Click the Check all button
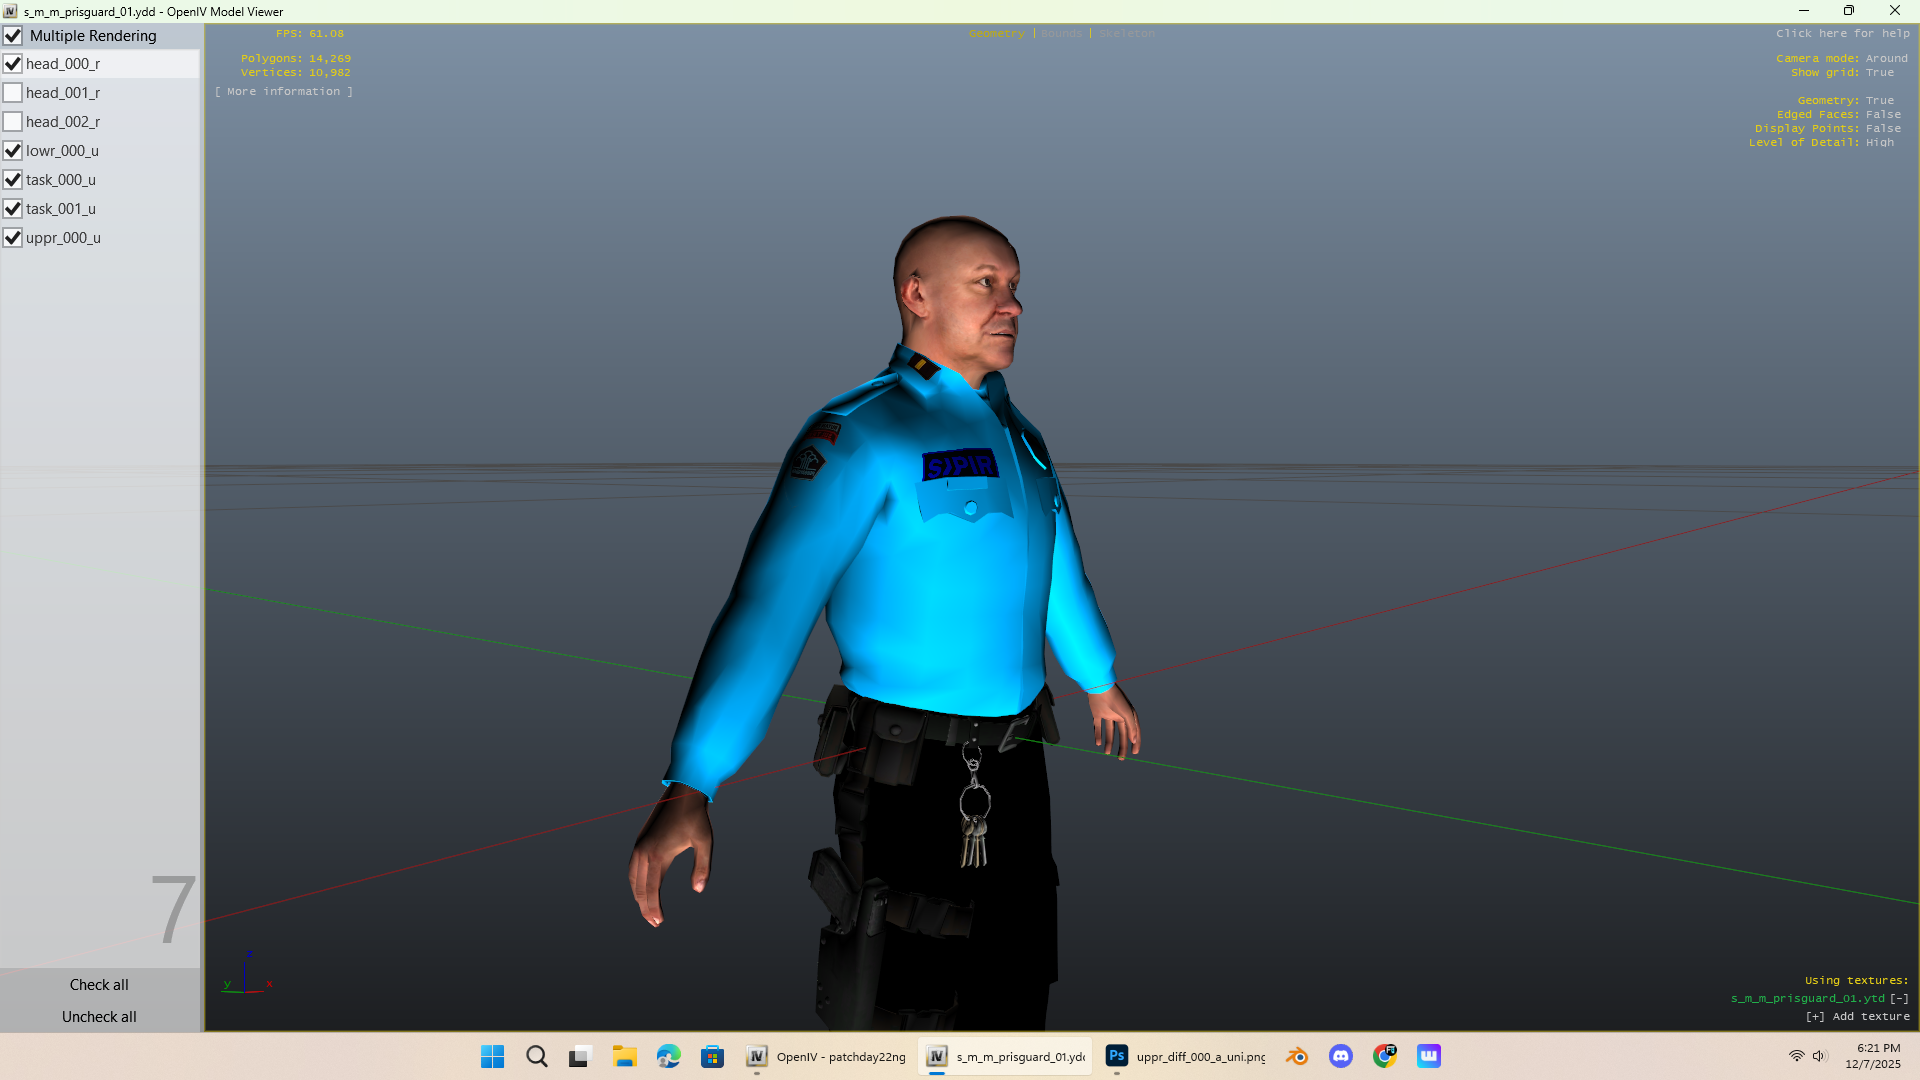Image resolution: width=1920 pixels, height=1080 pixels. (x=99, y=985)
